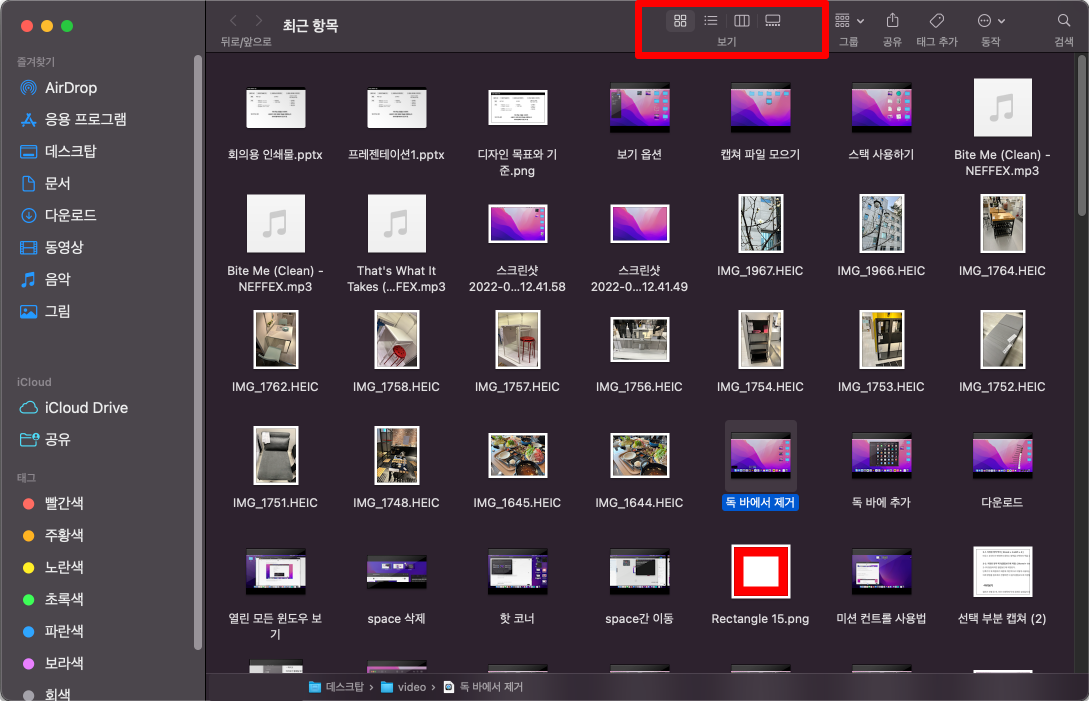Select 데스크탑 in the sidebar

[59, 151]
